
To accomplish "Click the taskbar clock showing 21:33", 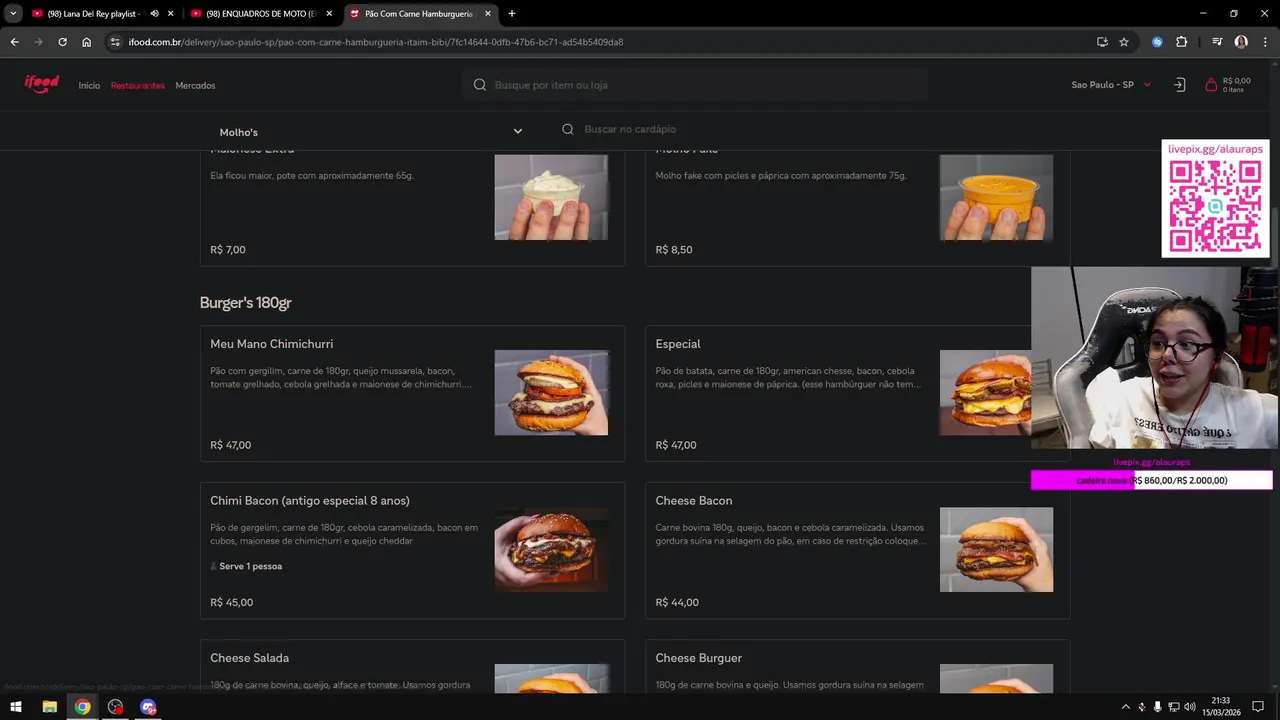I will (x=1220, y=707).
